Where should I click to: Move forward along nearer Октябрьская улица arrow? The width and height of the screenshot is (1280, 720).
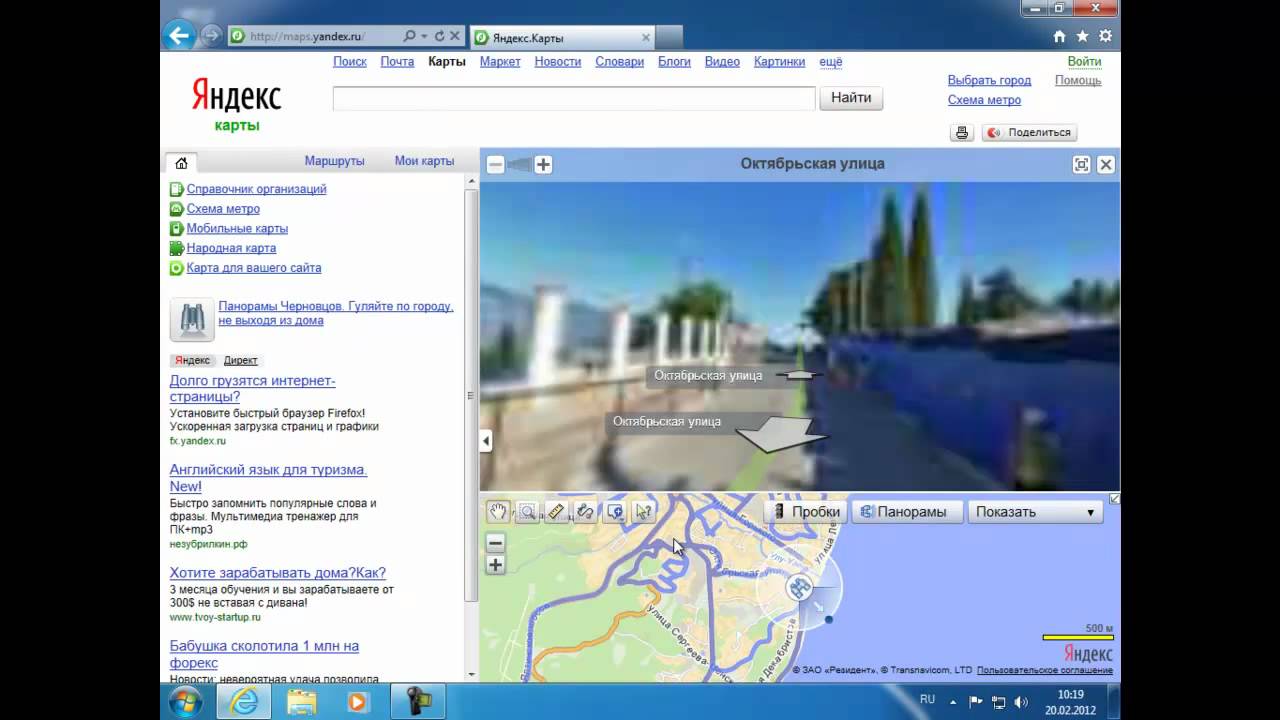pos(781,434)
